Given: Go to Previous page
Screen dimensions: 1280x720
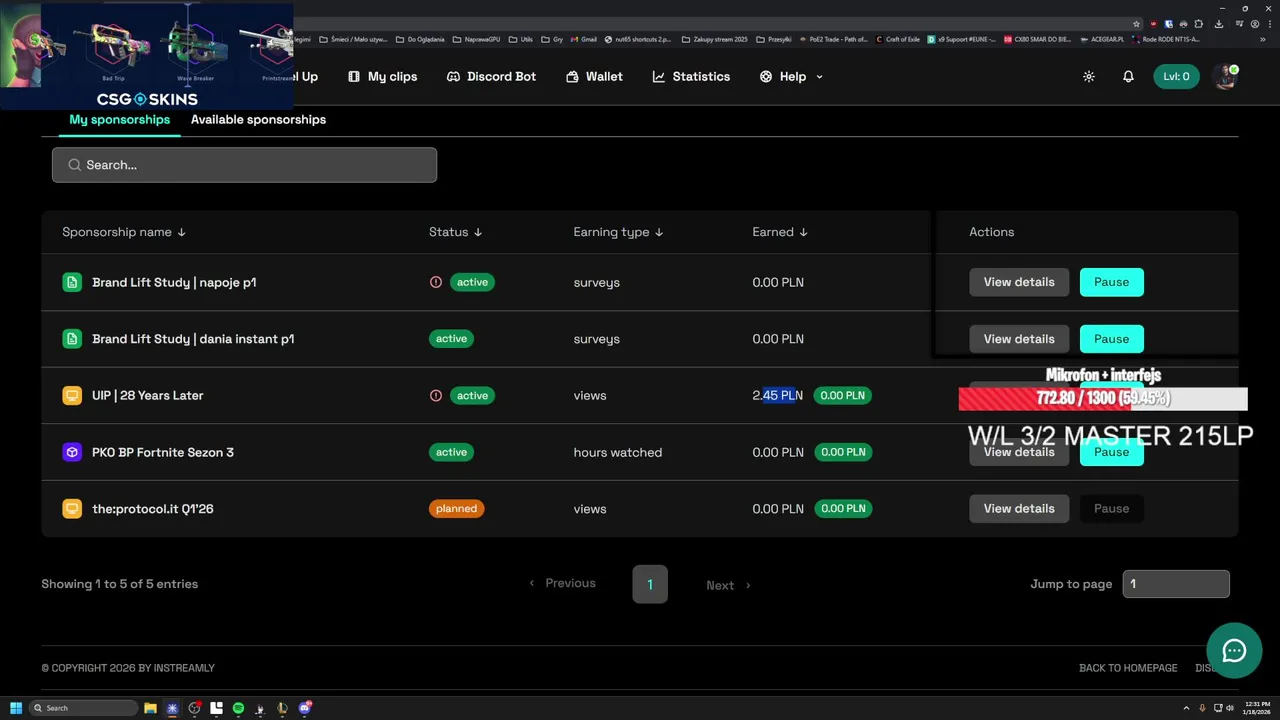Looking at the screenshot, I should (562, 583).
